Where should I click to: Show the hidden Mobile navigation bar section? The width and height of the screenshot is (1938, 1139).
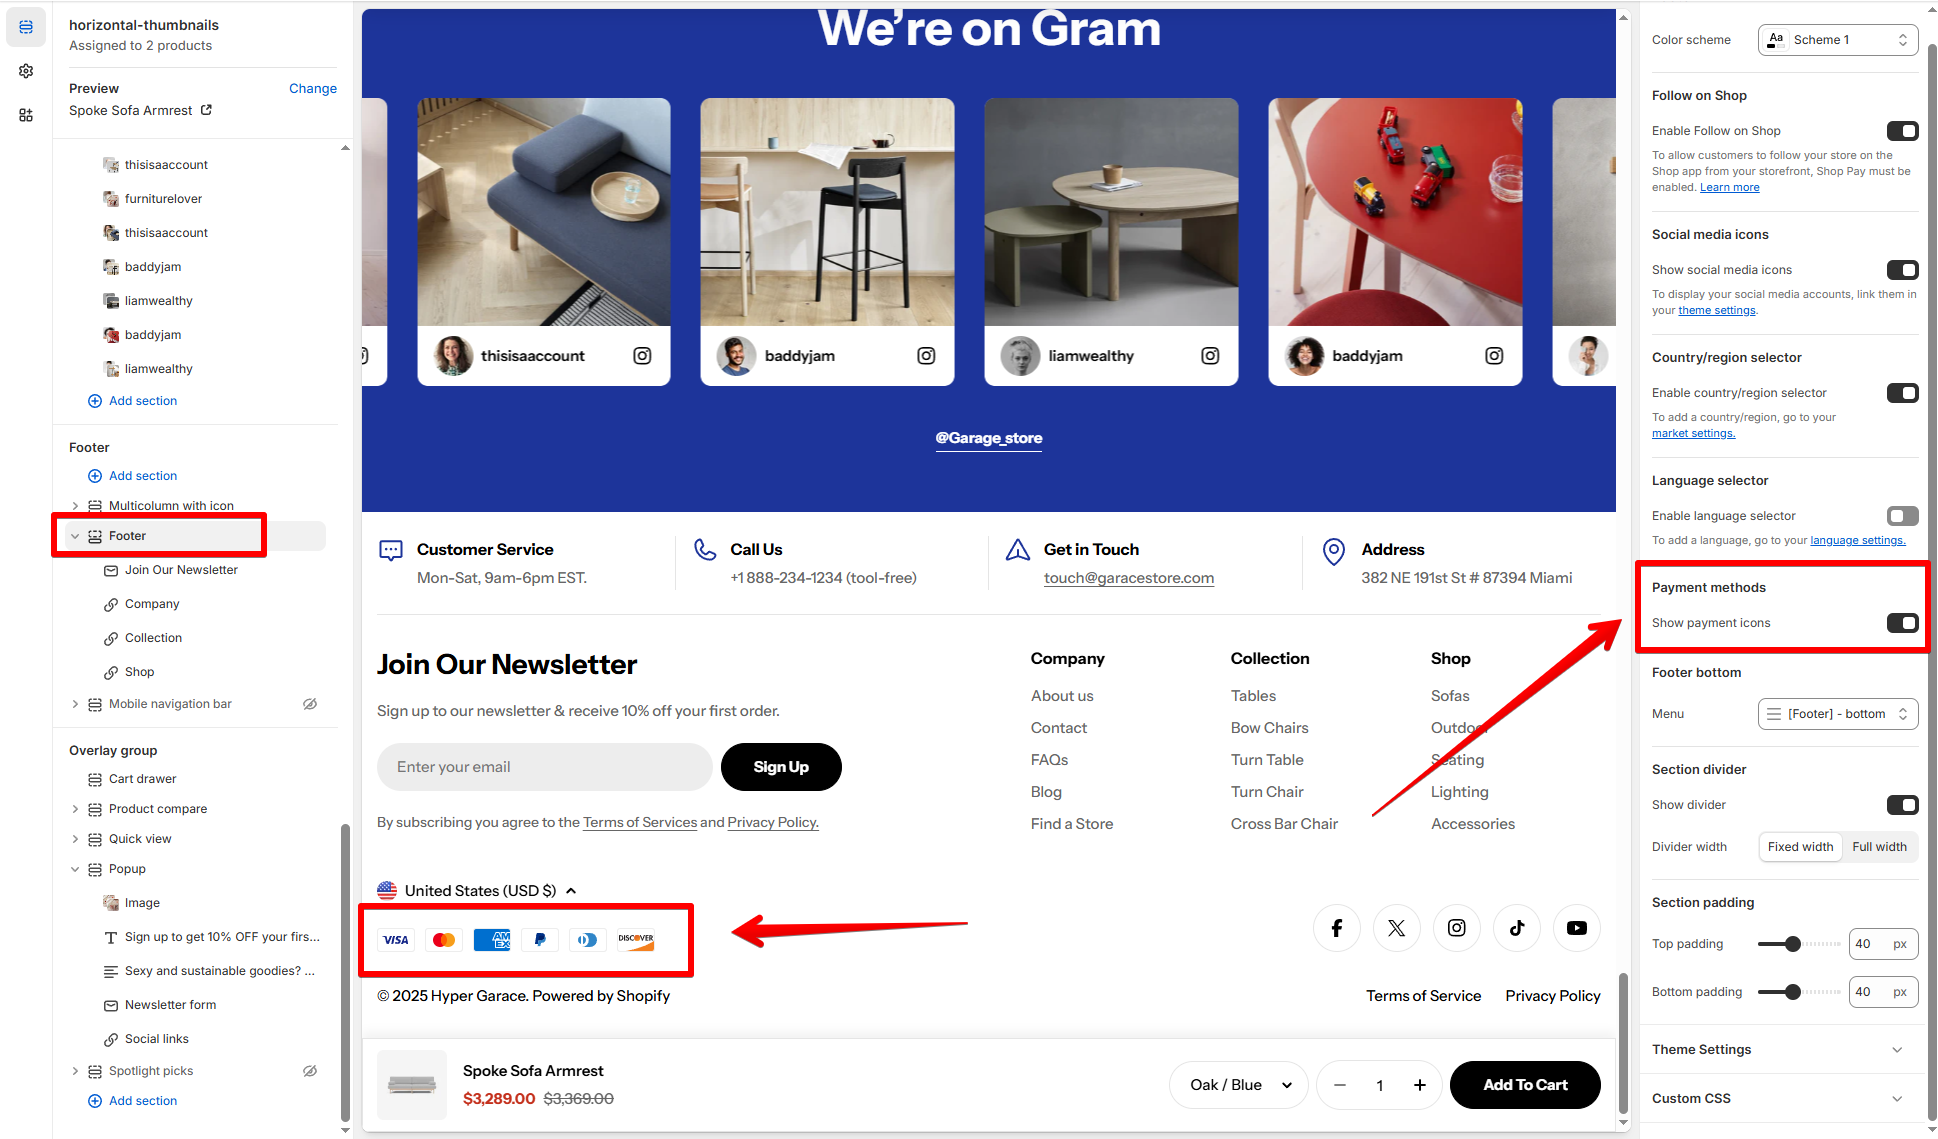(x=310, y=704)
